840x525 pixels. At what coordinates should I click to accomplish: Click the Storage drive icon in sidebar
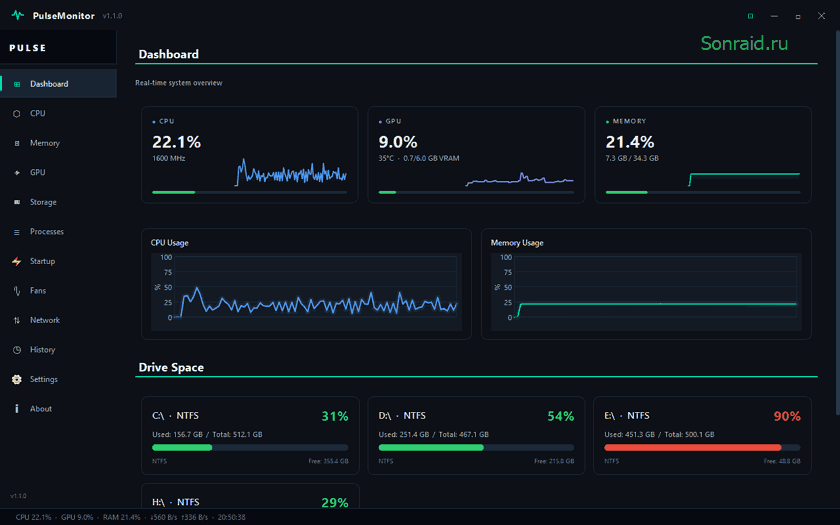tap(17, 202)
